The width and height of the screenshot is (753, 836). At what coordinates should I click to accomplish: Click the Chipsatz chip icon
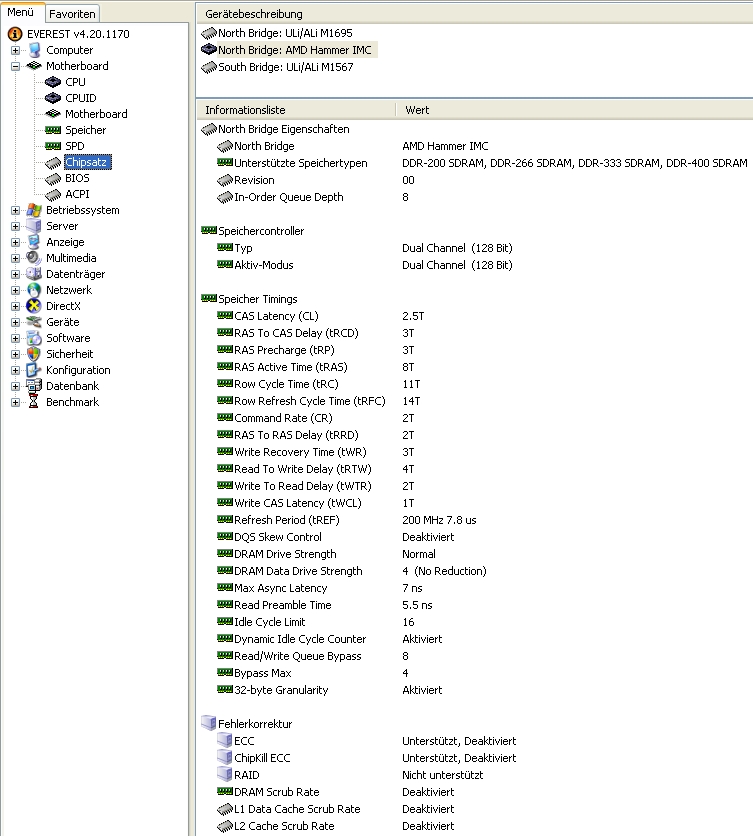click(x=53, y=162)
